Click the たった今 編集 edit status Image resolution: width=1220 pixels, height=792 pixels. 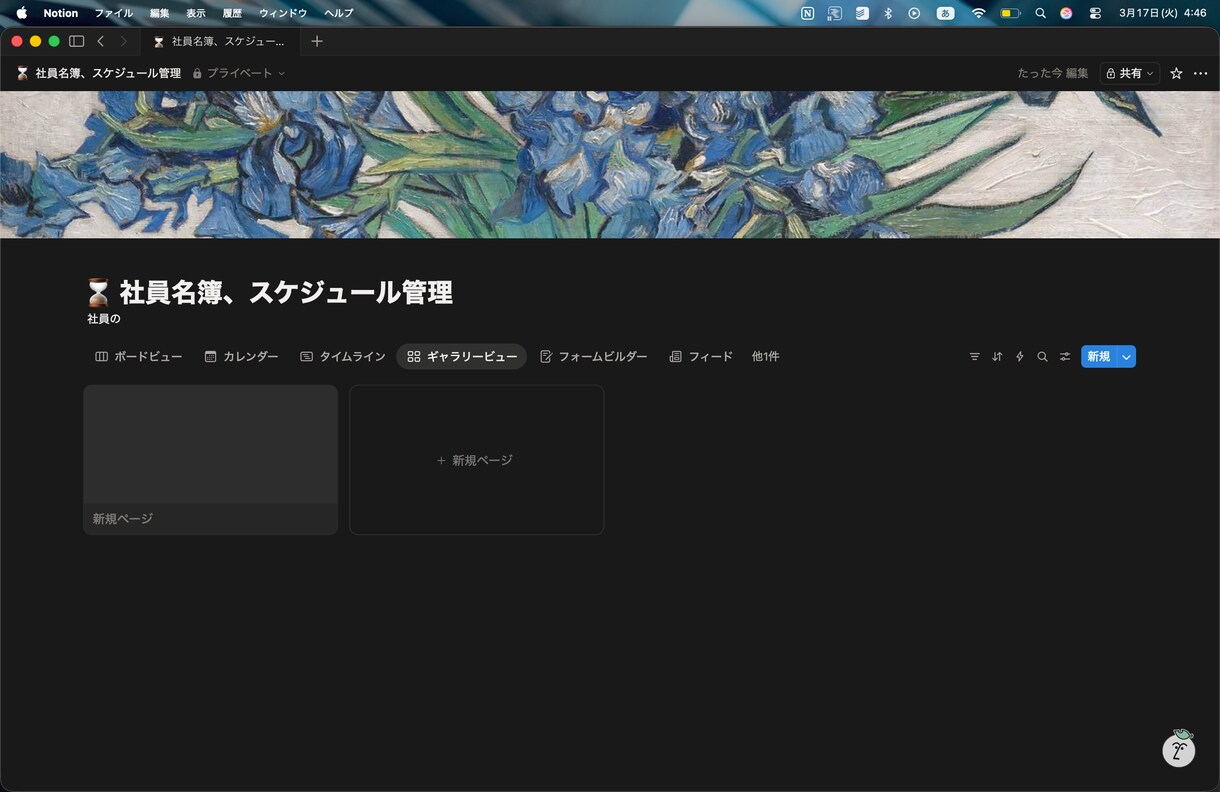pos(1052,73)
